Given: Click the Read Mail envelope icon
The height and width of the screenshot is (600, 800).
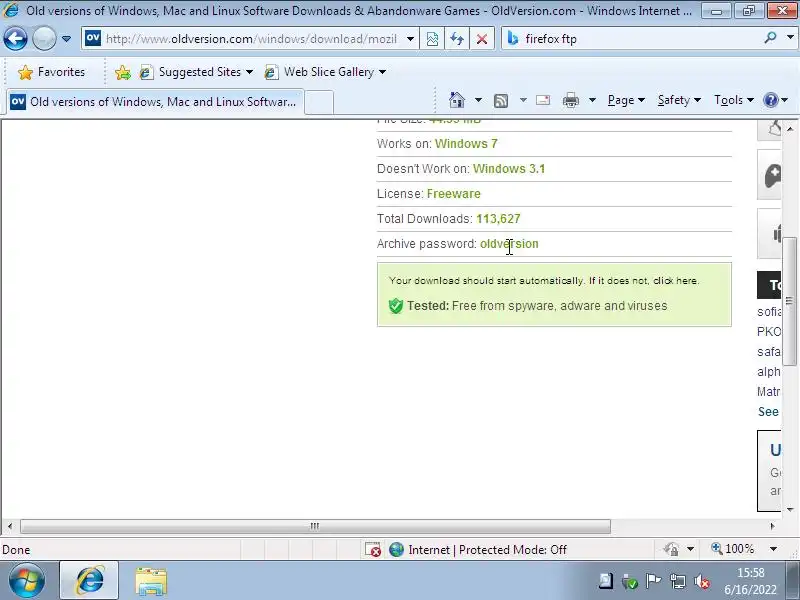Looking at the screenshot, I should [543, 100].
